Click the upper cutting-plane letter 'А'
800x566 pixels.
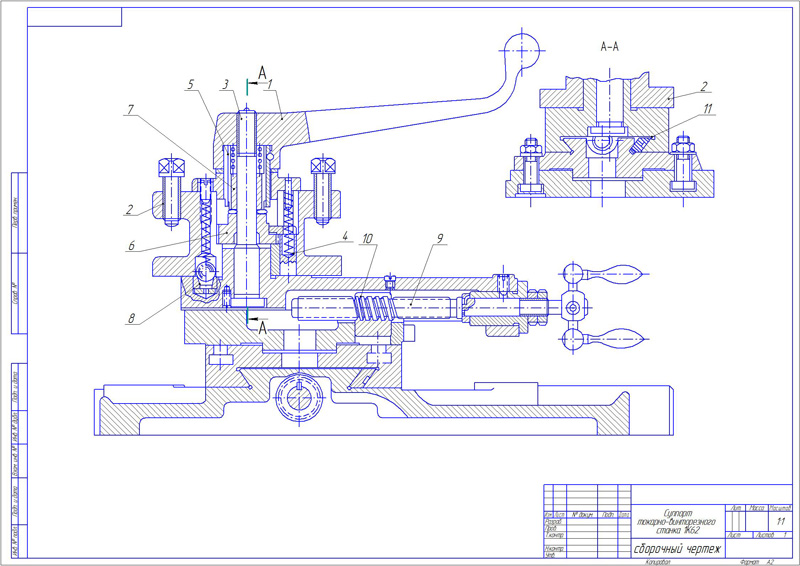(262, 73)
